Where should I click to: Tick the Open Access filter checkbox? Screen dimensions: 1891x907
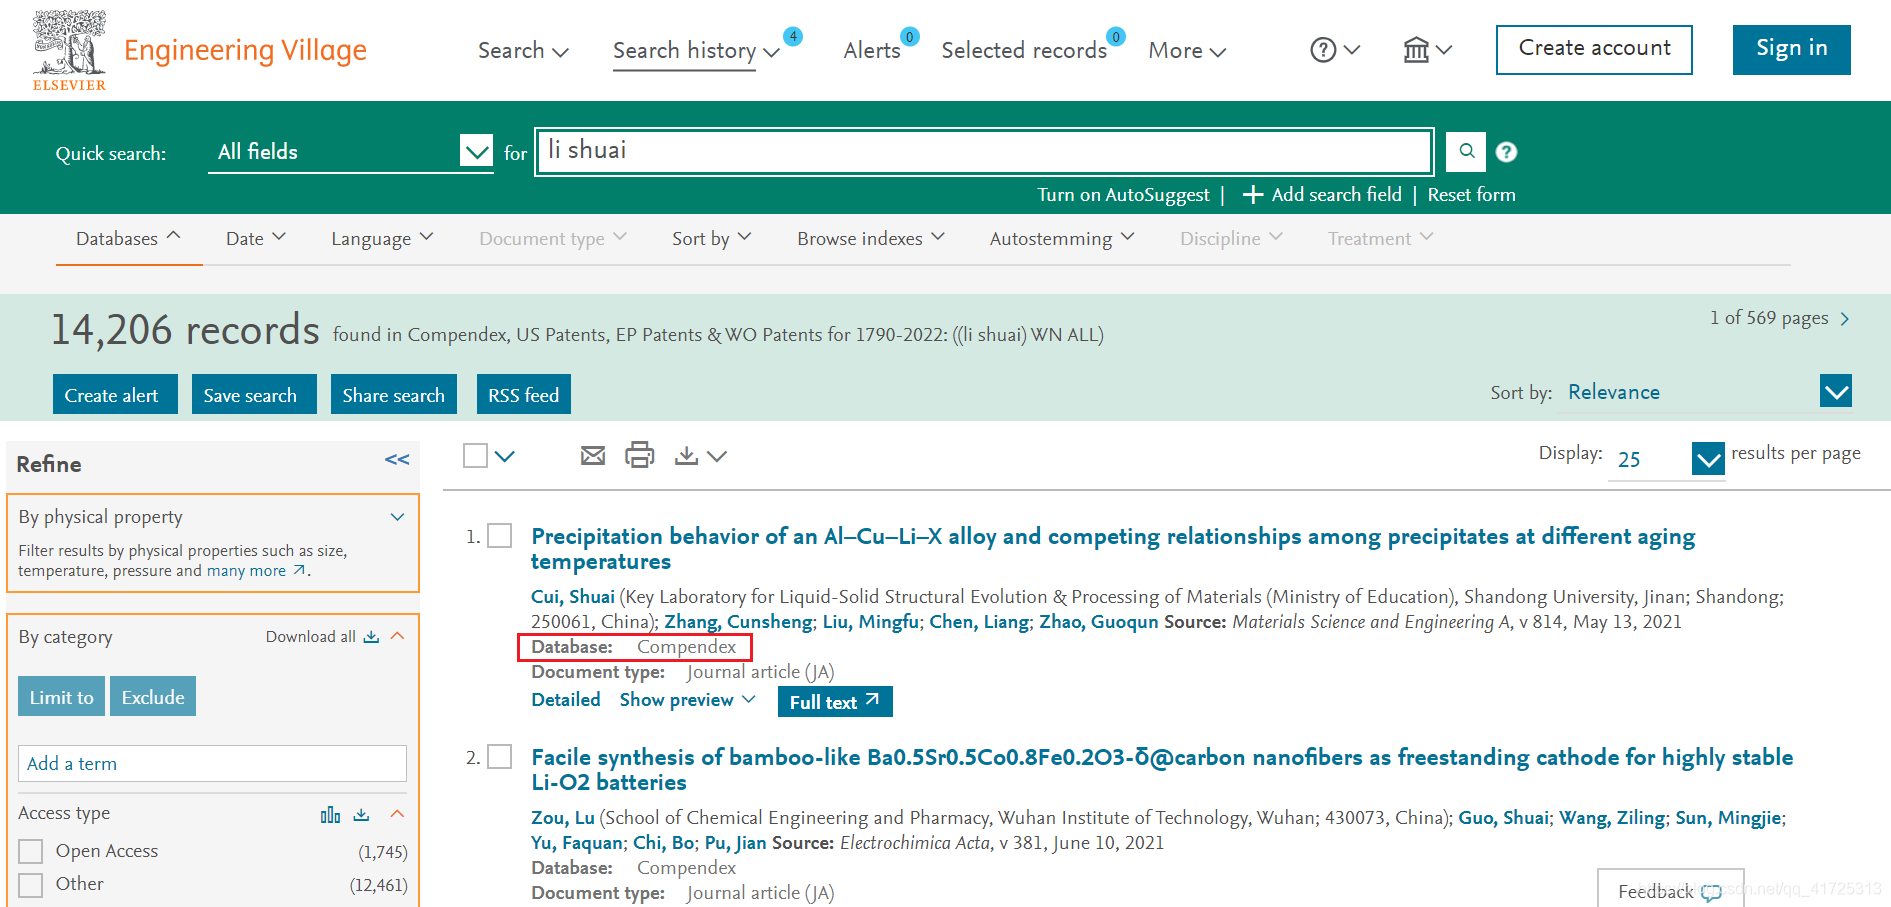[x=31, y=851]
